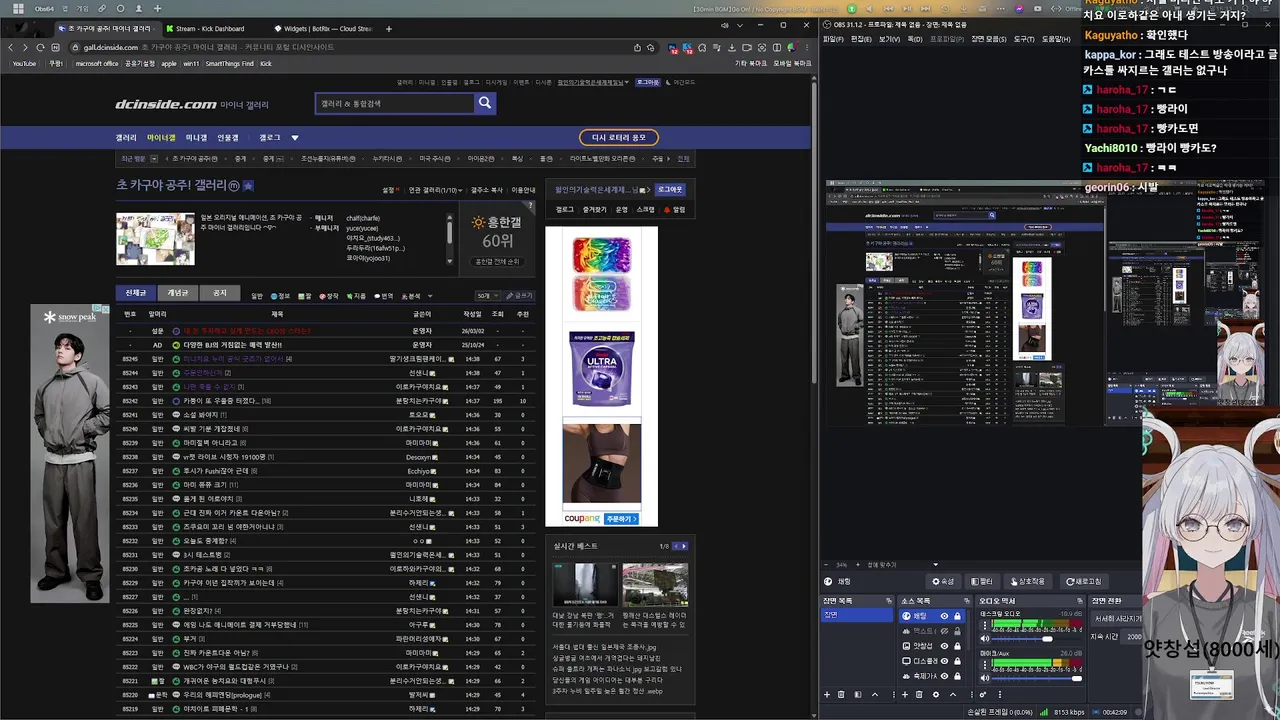Open OBS source 속성 properties button
The image size is (1280, 720).
click(x=943, y=582)
